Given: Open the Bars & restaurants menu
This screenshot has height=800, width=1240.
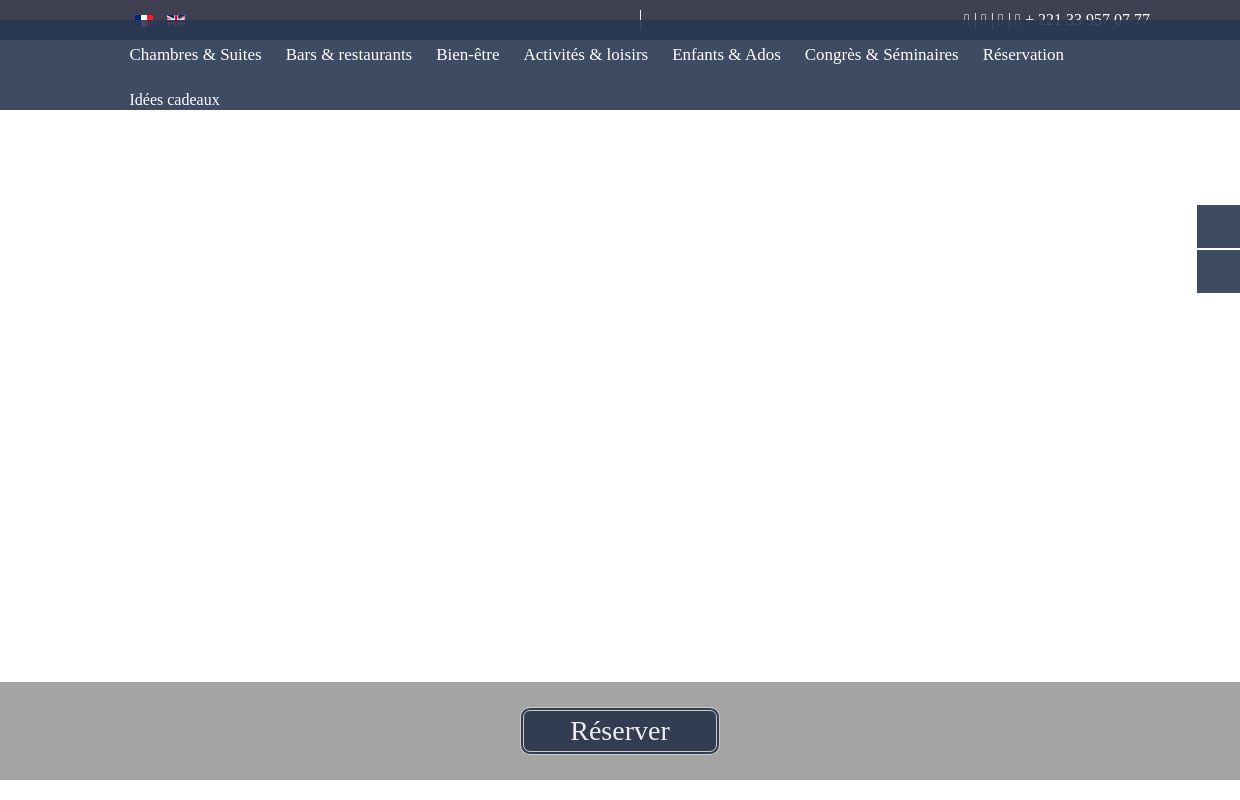Looking at the screenshot, I should (348, 55).
